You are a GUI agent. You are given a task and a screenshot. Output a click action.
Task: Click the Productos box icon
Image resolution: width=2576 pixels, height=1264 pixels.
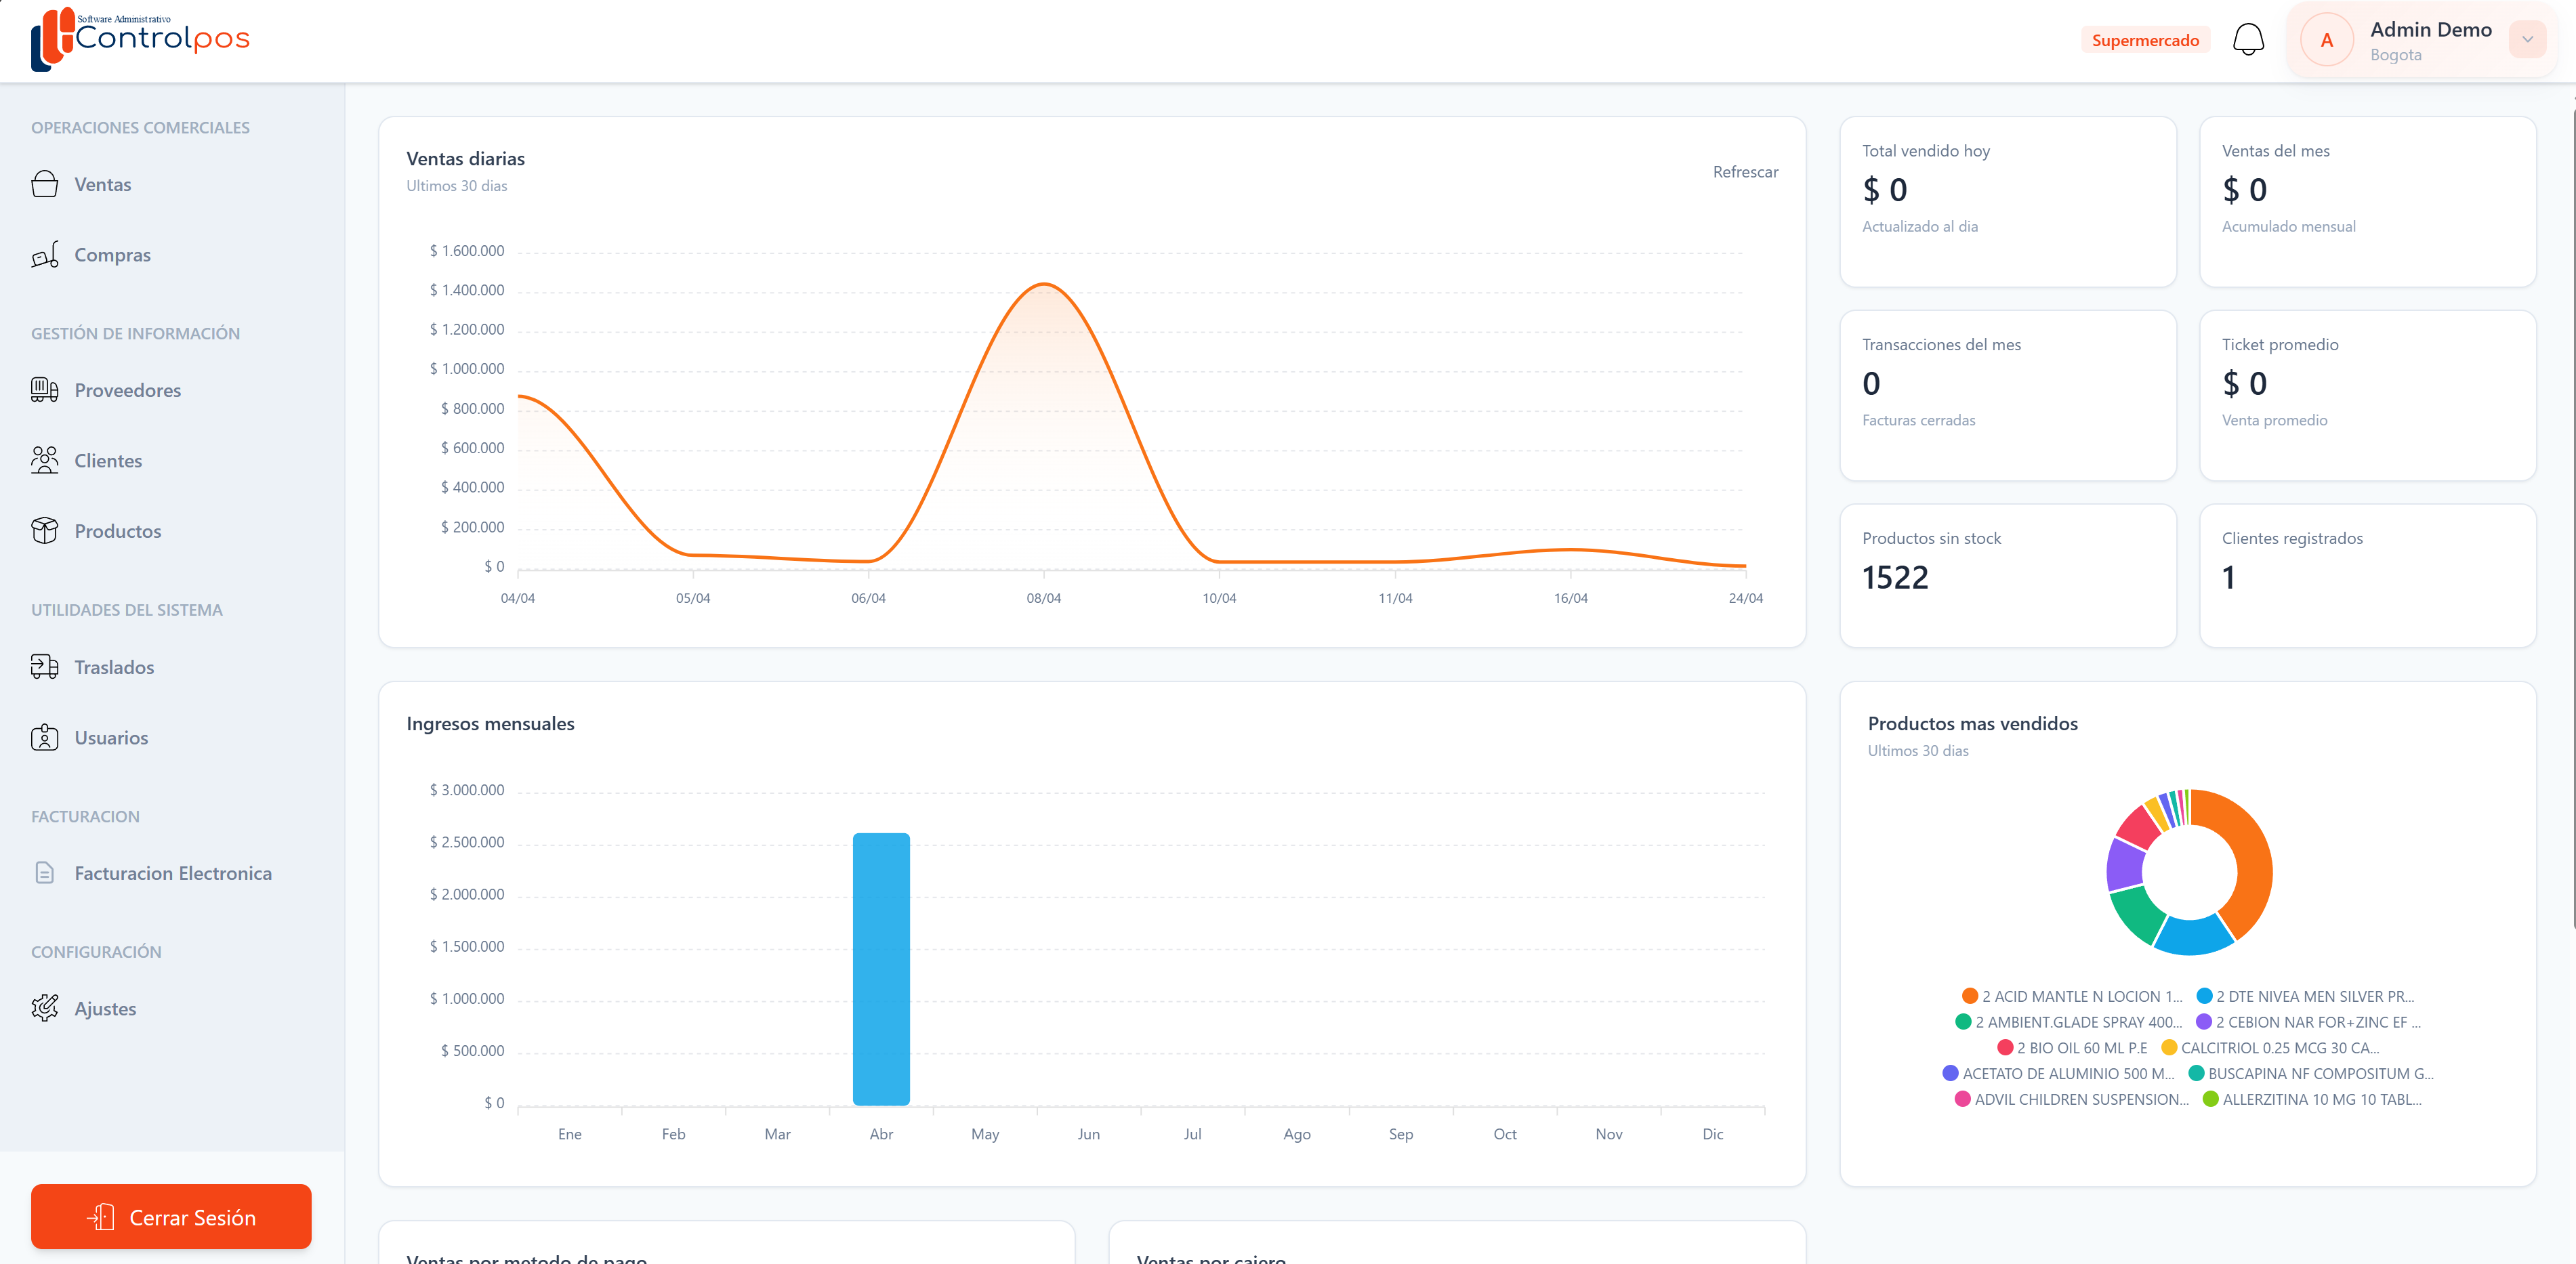(x=45, y=531)
